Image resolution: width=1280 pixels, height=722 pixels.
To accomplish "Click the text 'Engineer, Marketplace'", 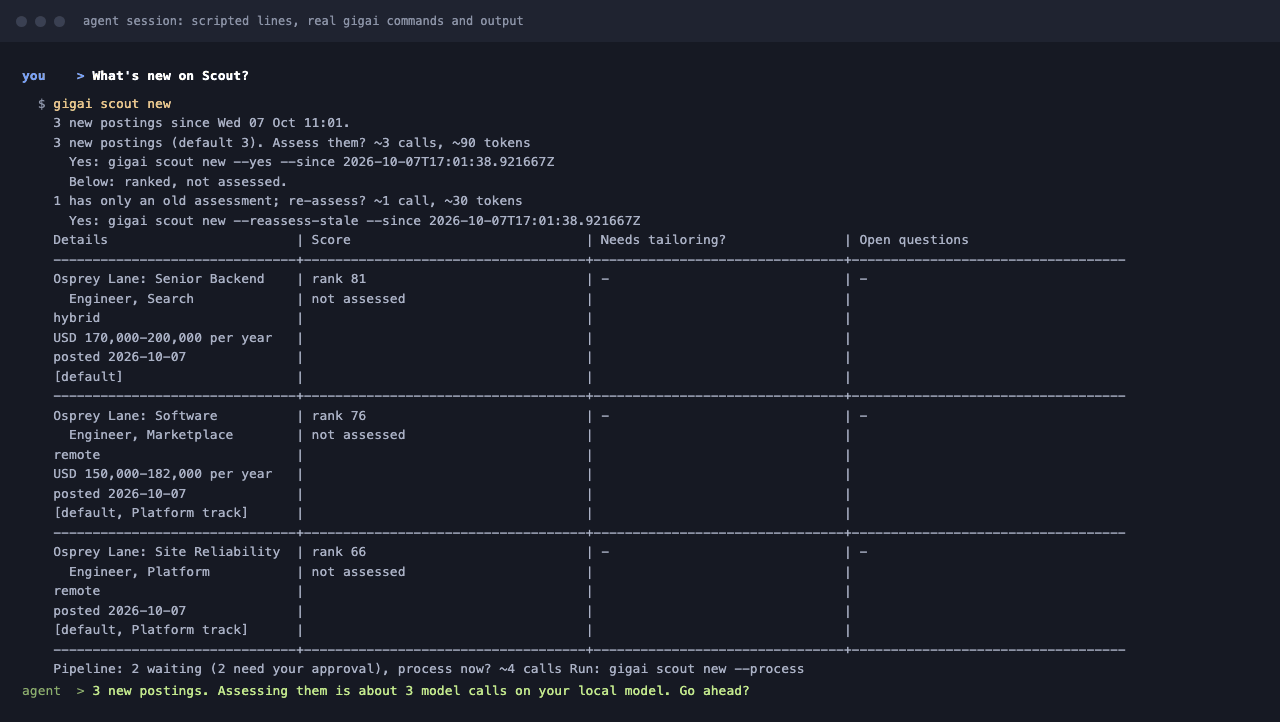I will [151, 435].
